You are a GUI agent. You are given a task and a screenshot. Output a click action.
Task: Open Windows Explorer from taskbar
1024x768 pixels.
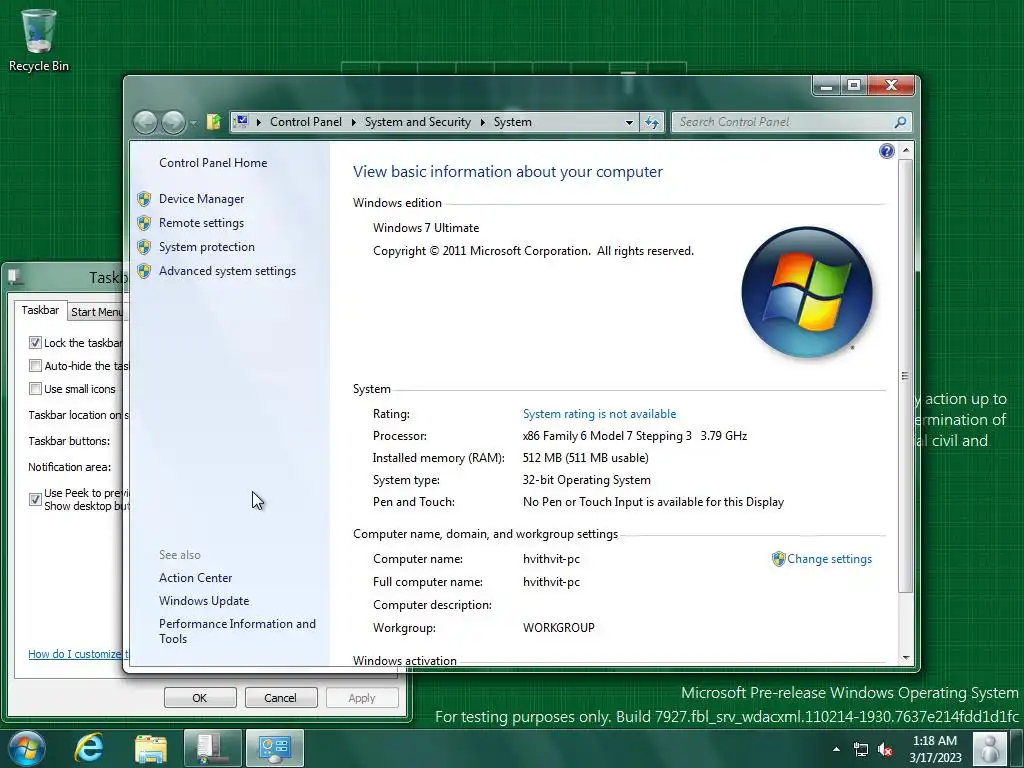151,748
